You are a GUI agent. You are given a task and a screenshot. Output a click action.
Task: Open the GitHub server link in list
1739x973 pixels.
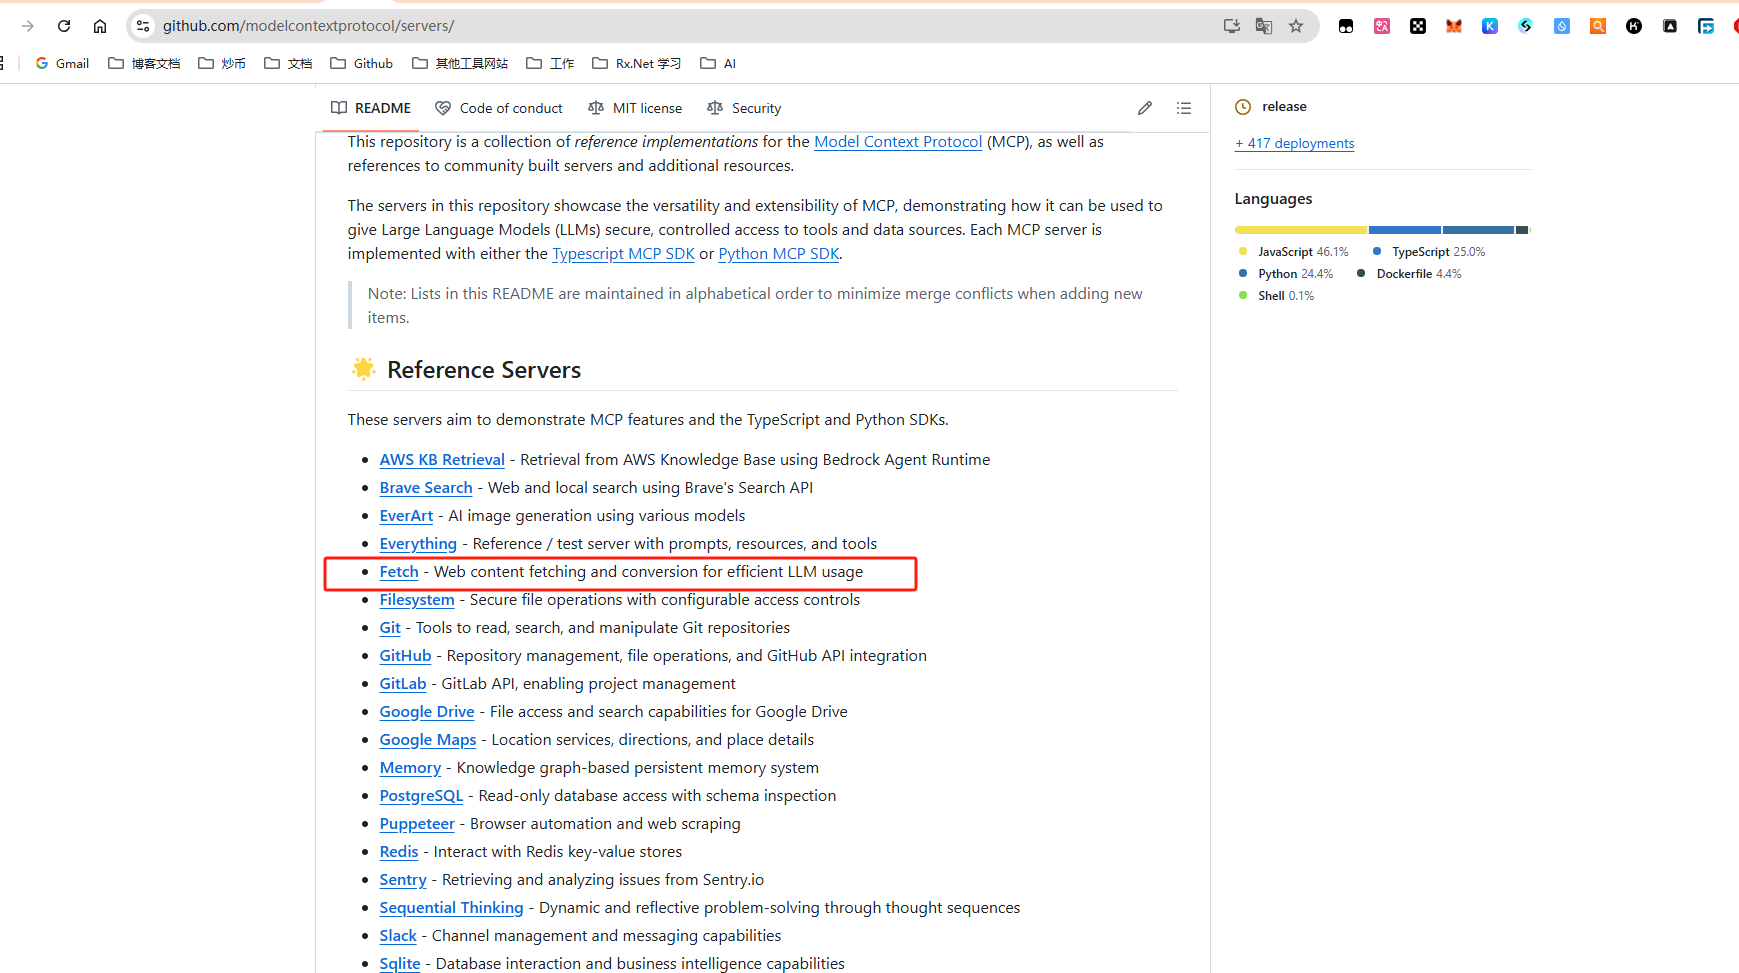click(x=405, y=656)
